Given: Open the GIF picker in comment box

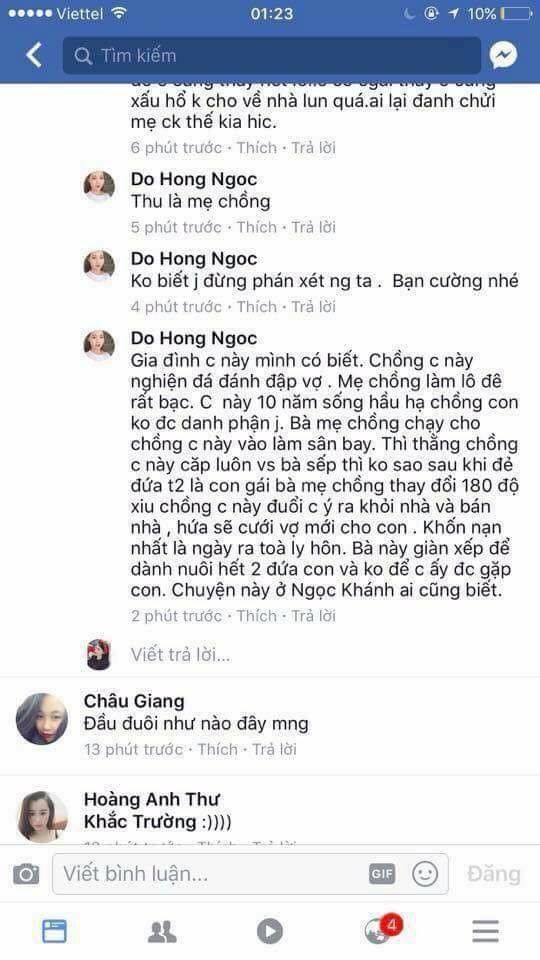Looking at the screenshot, I should click(x=382, y=874).
